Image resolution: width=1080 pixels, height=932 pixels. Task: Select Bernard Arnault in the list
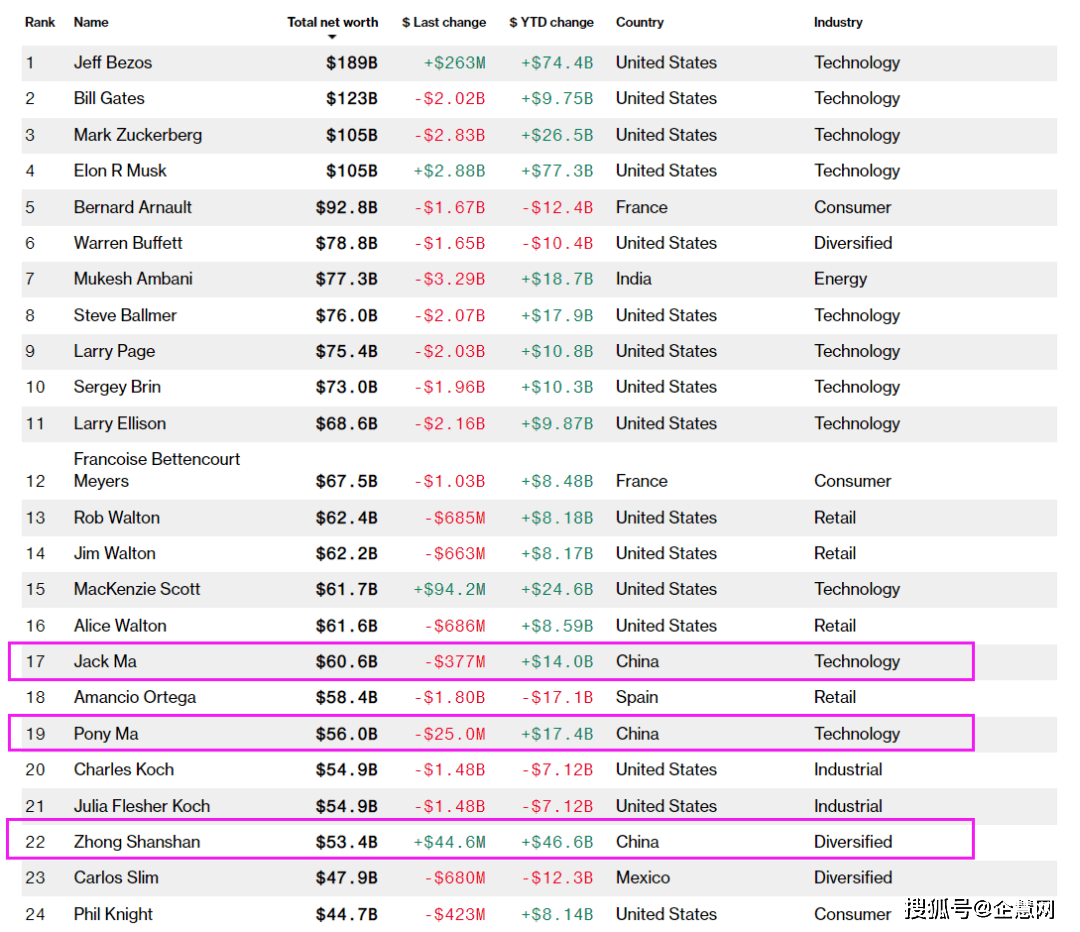click(133, 207)
